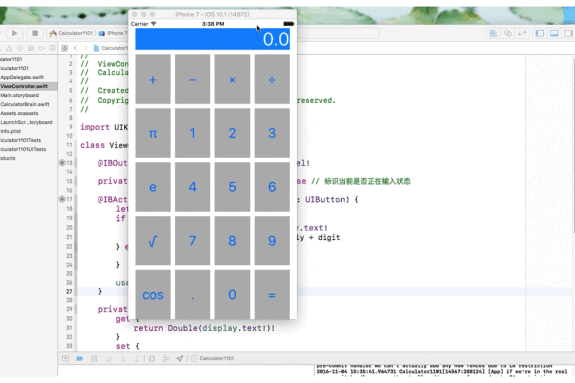Choose iPhone 7 run destination in toolbar

(x=114, y=33)
